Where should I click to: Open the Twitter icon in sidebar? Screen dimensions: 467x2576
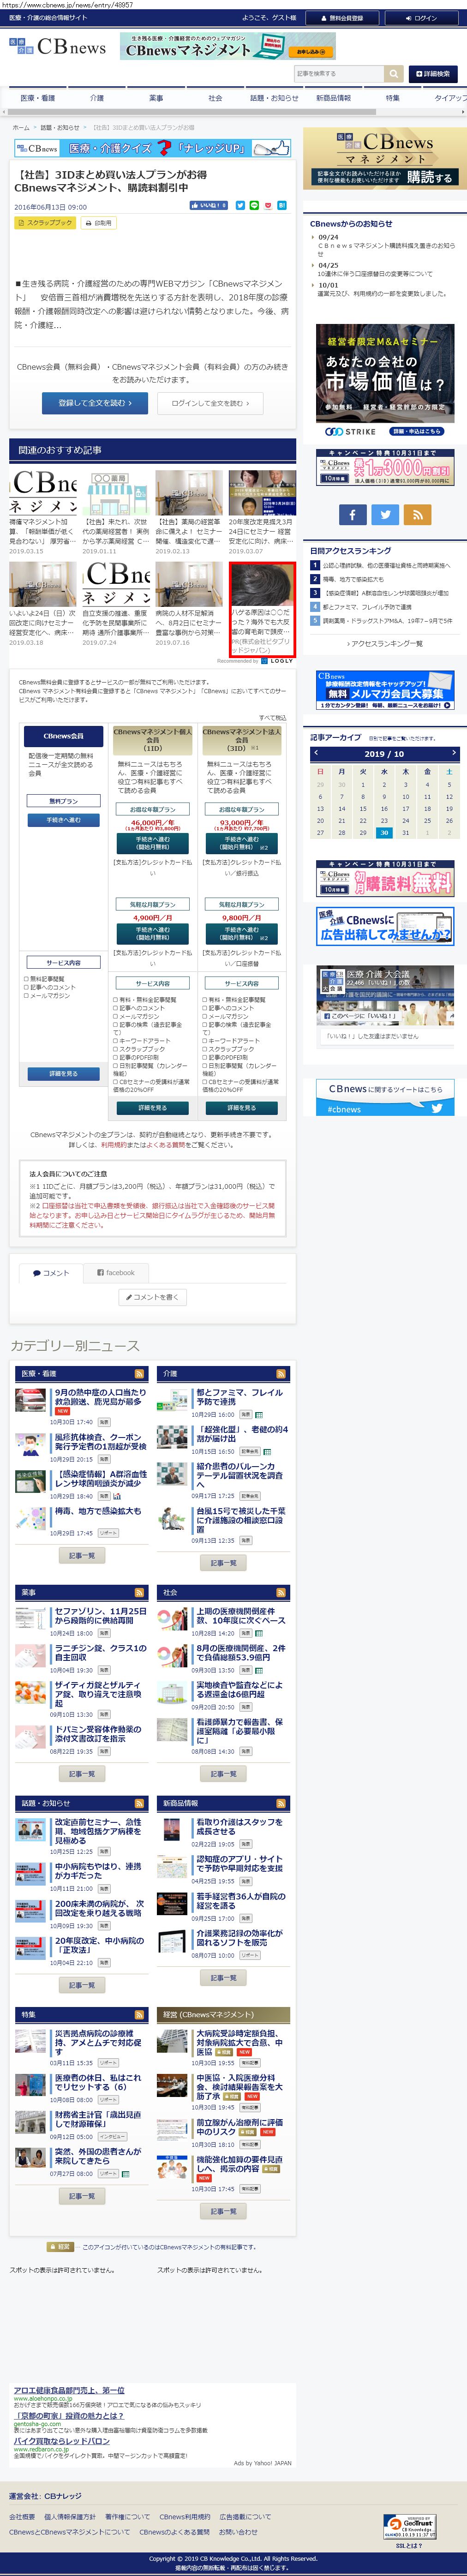coord(385,514)
